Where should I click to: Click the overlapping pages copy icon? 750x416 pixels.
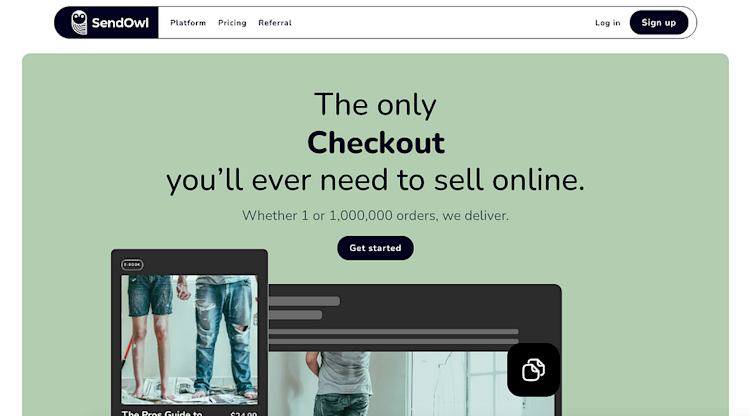coord(533,370)
